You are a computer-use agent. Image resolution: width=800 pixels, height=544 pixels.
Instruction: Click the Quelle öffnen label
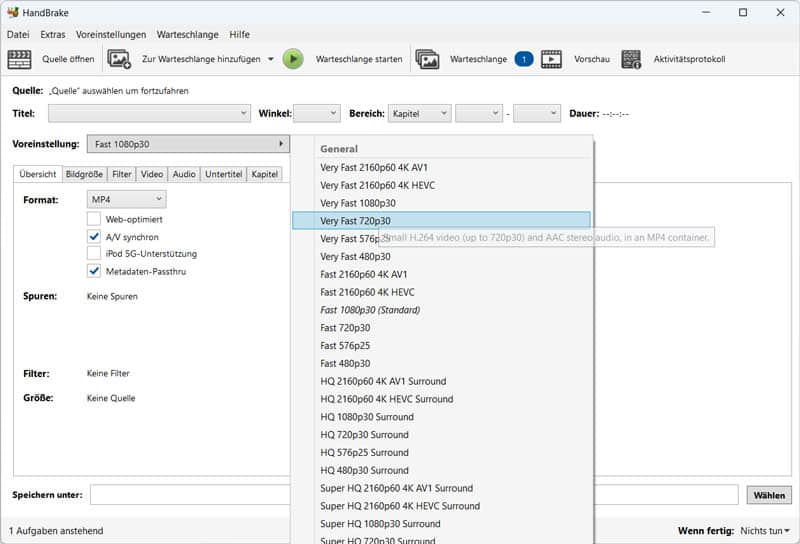point(68,59)
